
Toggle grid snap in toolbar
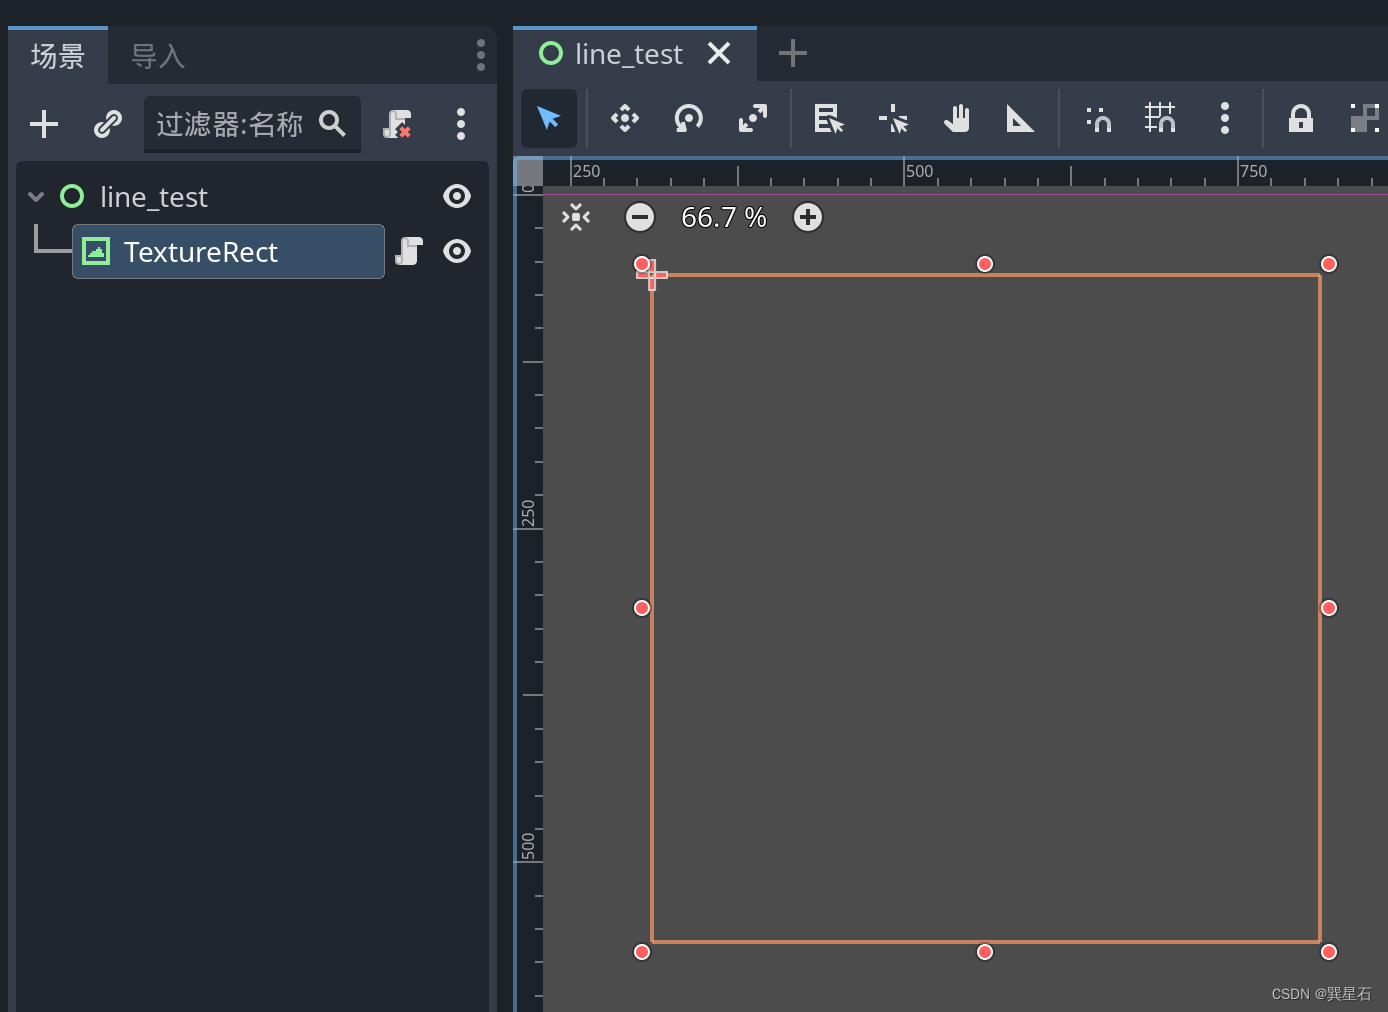coord(1161,119)
